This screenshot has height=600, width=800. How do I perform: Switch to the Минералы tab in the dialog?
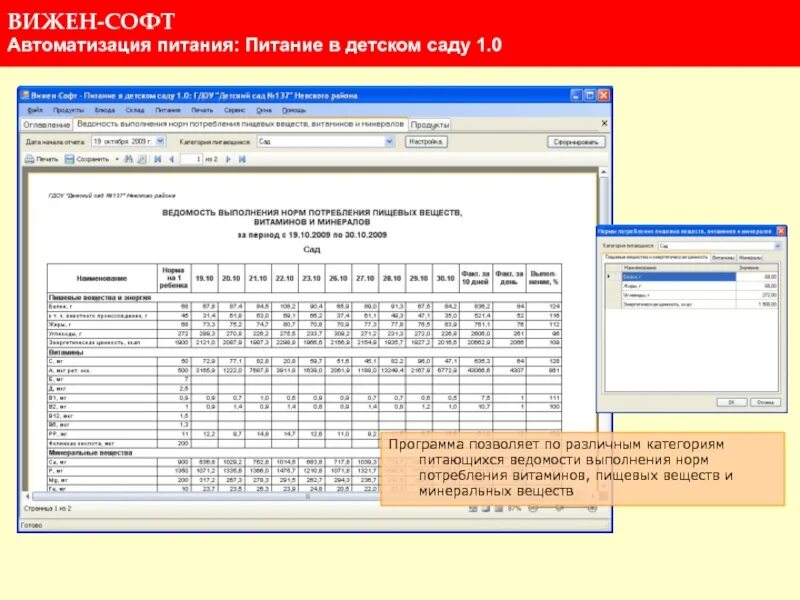pyautogui.click(x=750, y=258)
